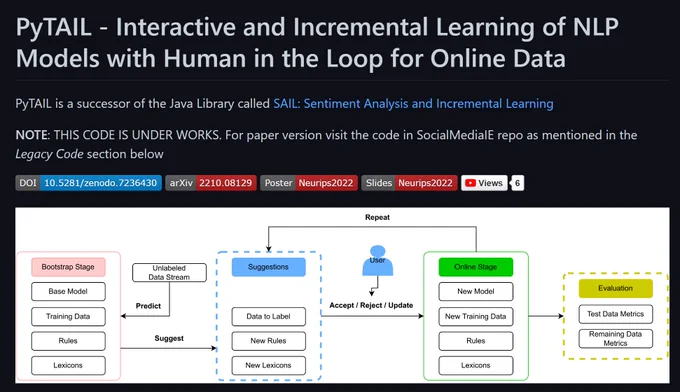Click the views count number 6

517,183
